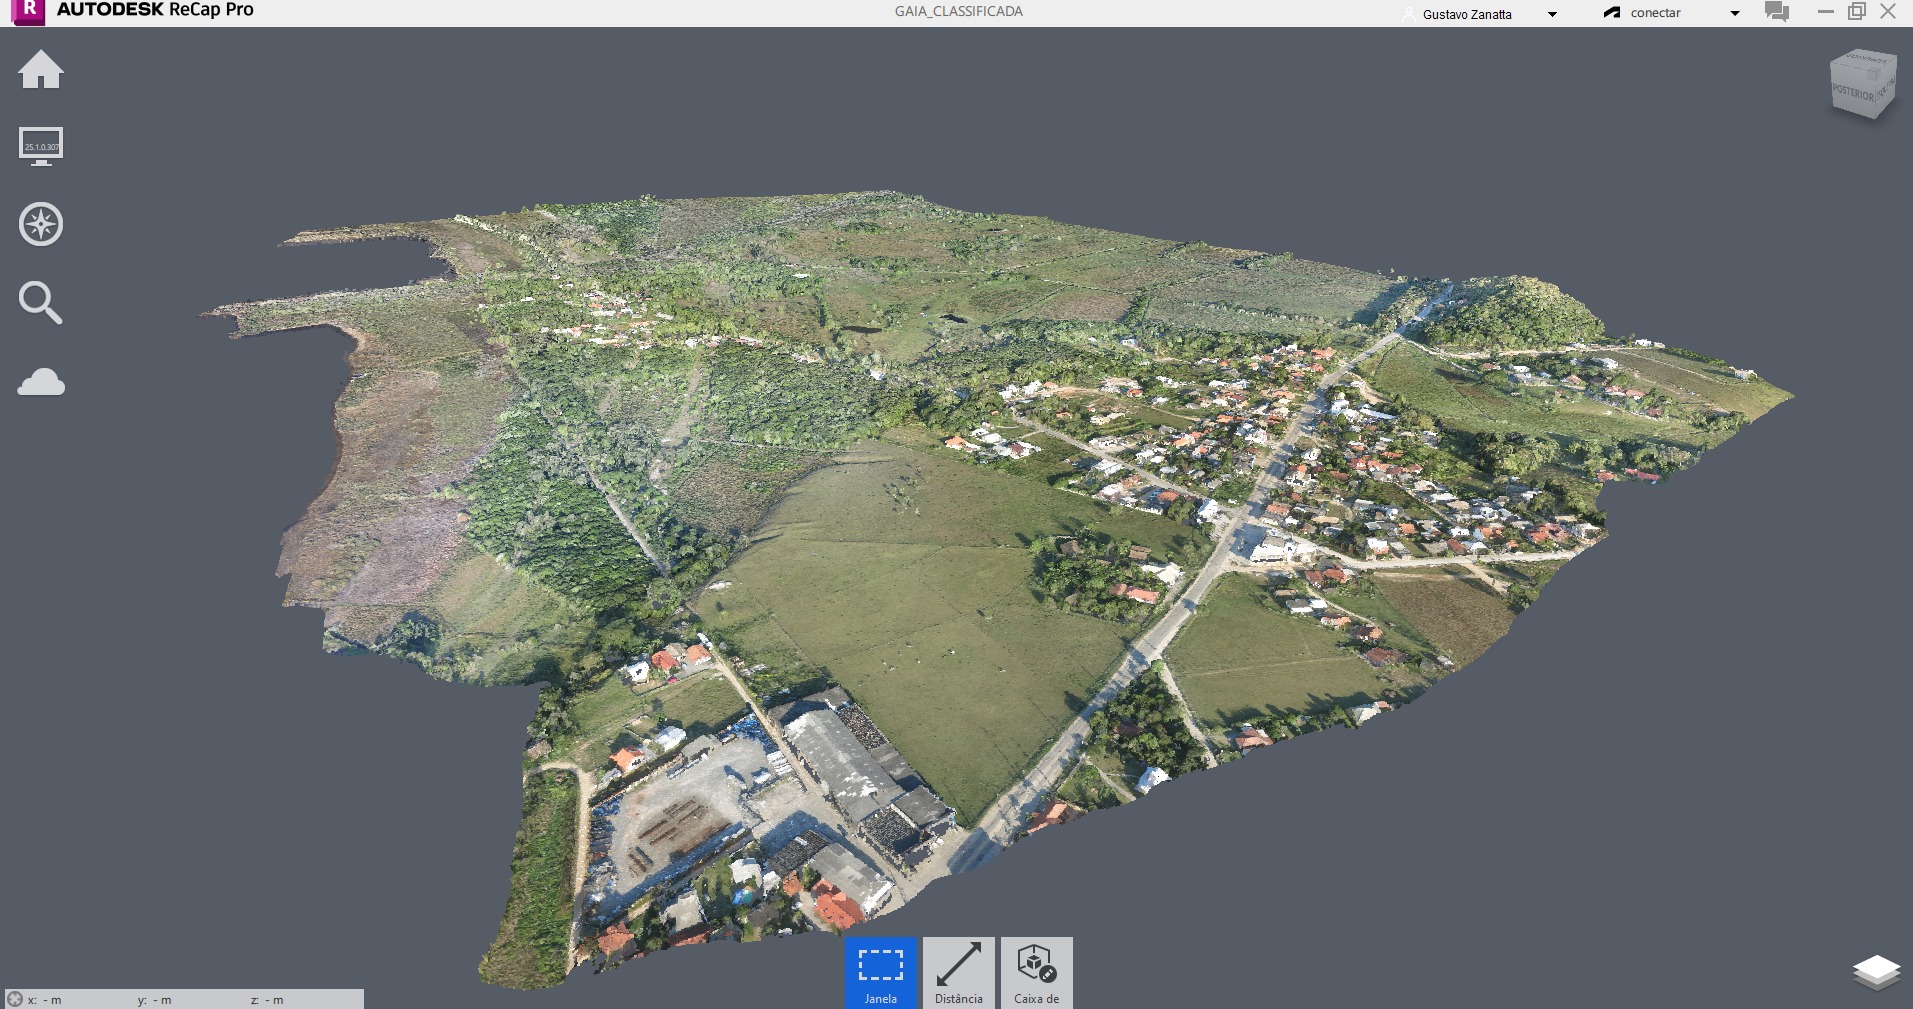Restore down the ReCap Pro window
Screen dimensions: 1913x1009
[1857, 12]
